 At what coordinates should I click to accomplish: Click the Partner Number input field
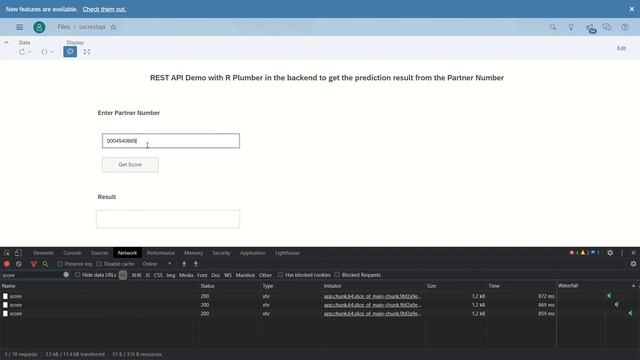[x=171, y=141]
